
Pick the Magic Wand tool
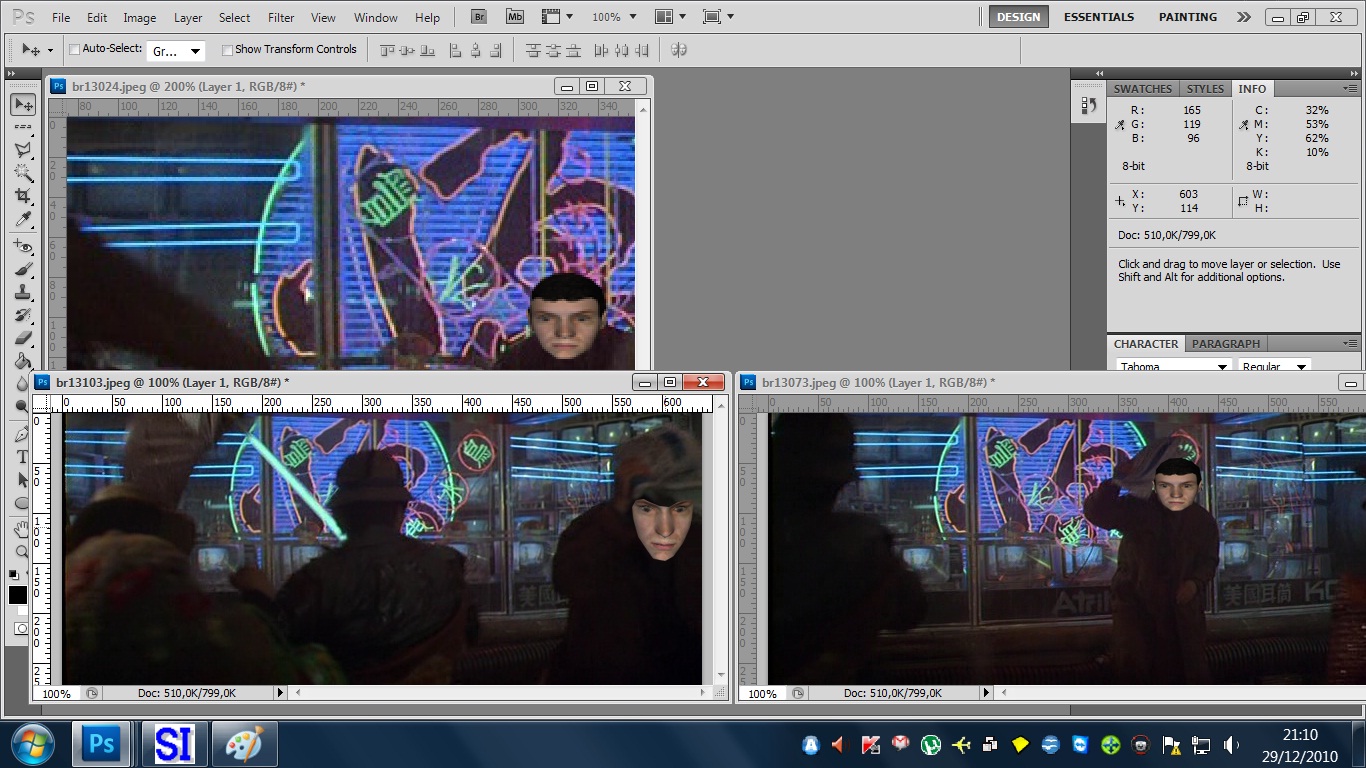22,173
